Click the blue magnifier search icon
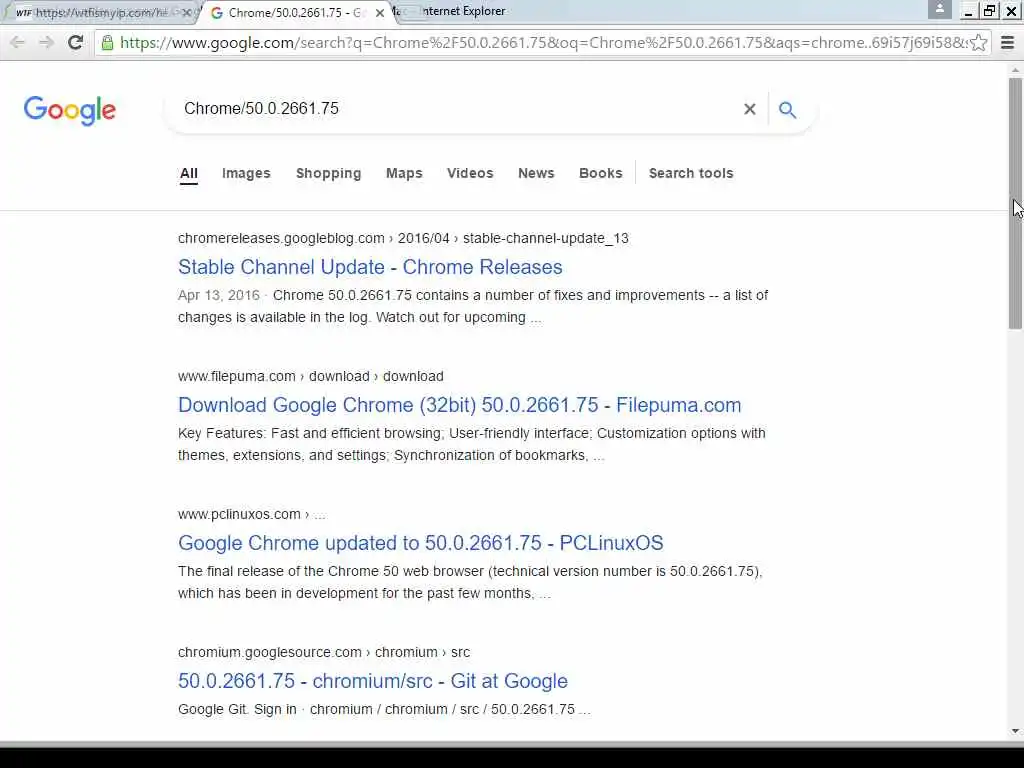Screen dimensions: 1024x768 click(x=788, y=110)
